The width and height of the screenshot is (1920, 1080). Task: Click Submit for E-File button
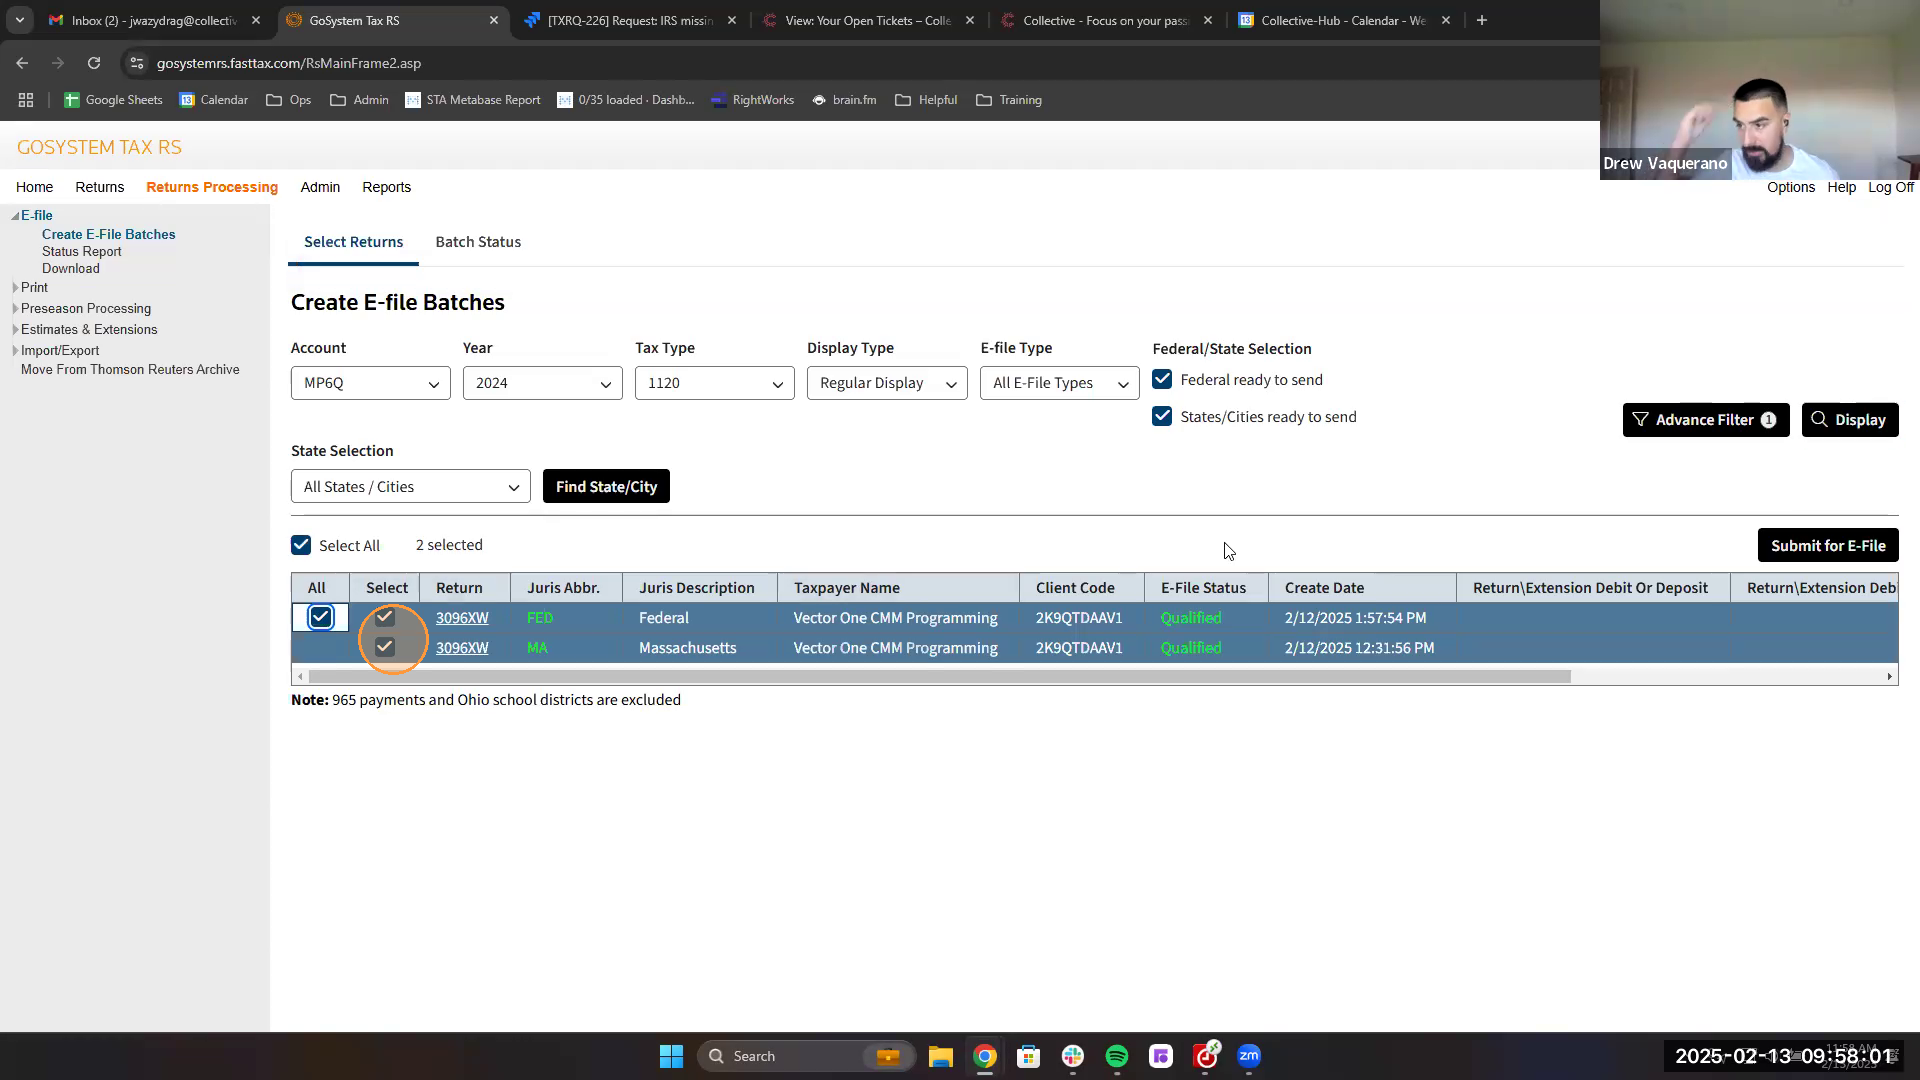click(x=1827, y=545)
